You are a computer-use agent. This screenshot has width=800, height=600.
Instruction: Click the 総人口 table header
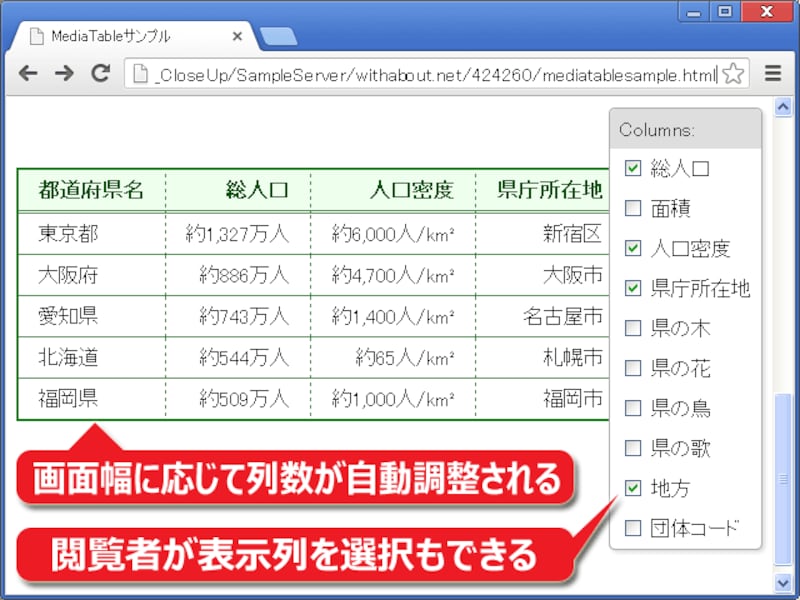238,190
